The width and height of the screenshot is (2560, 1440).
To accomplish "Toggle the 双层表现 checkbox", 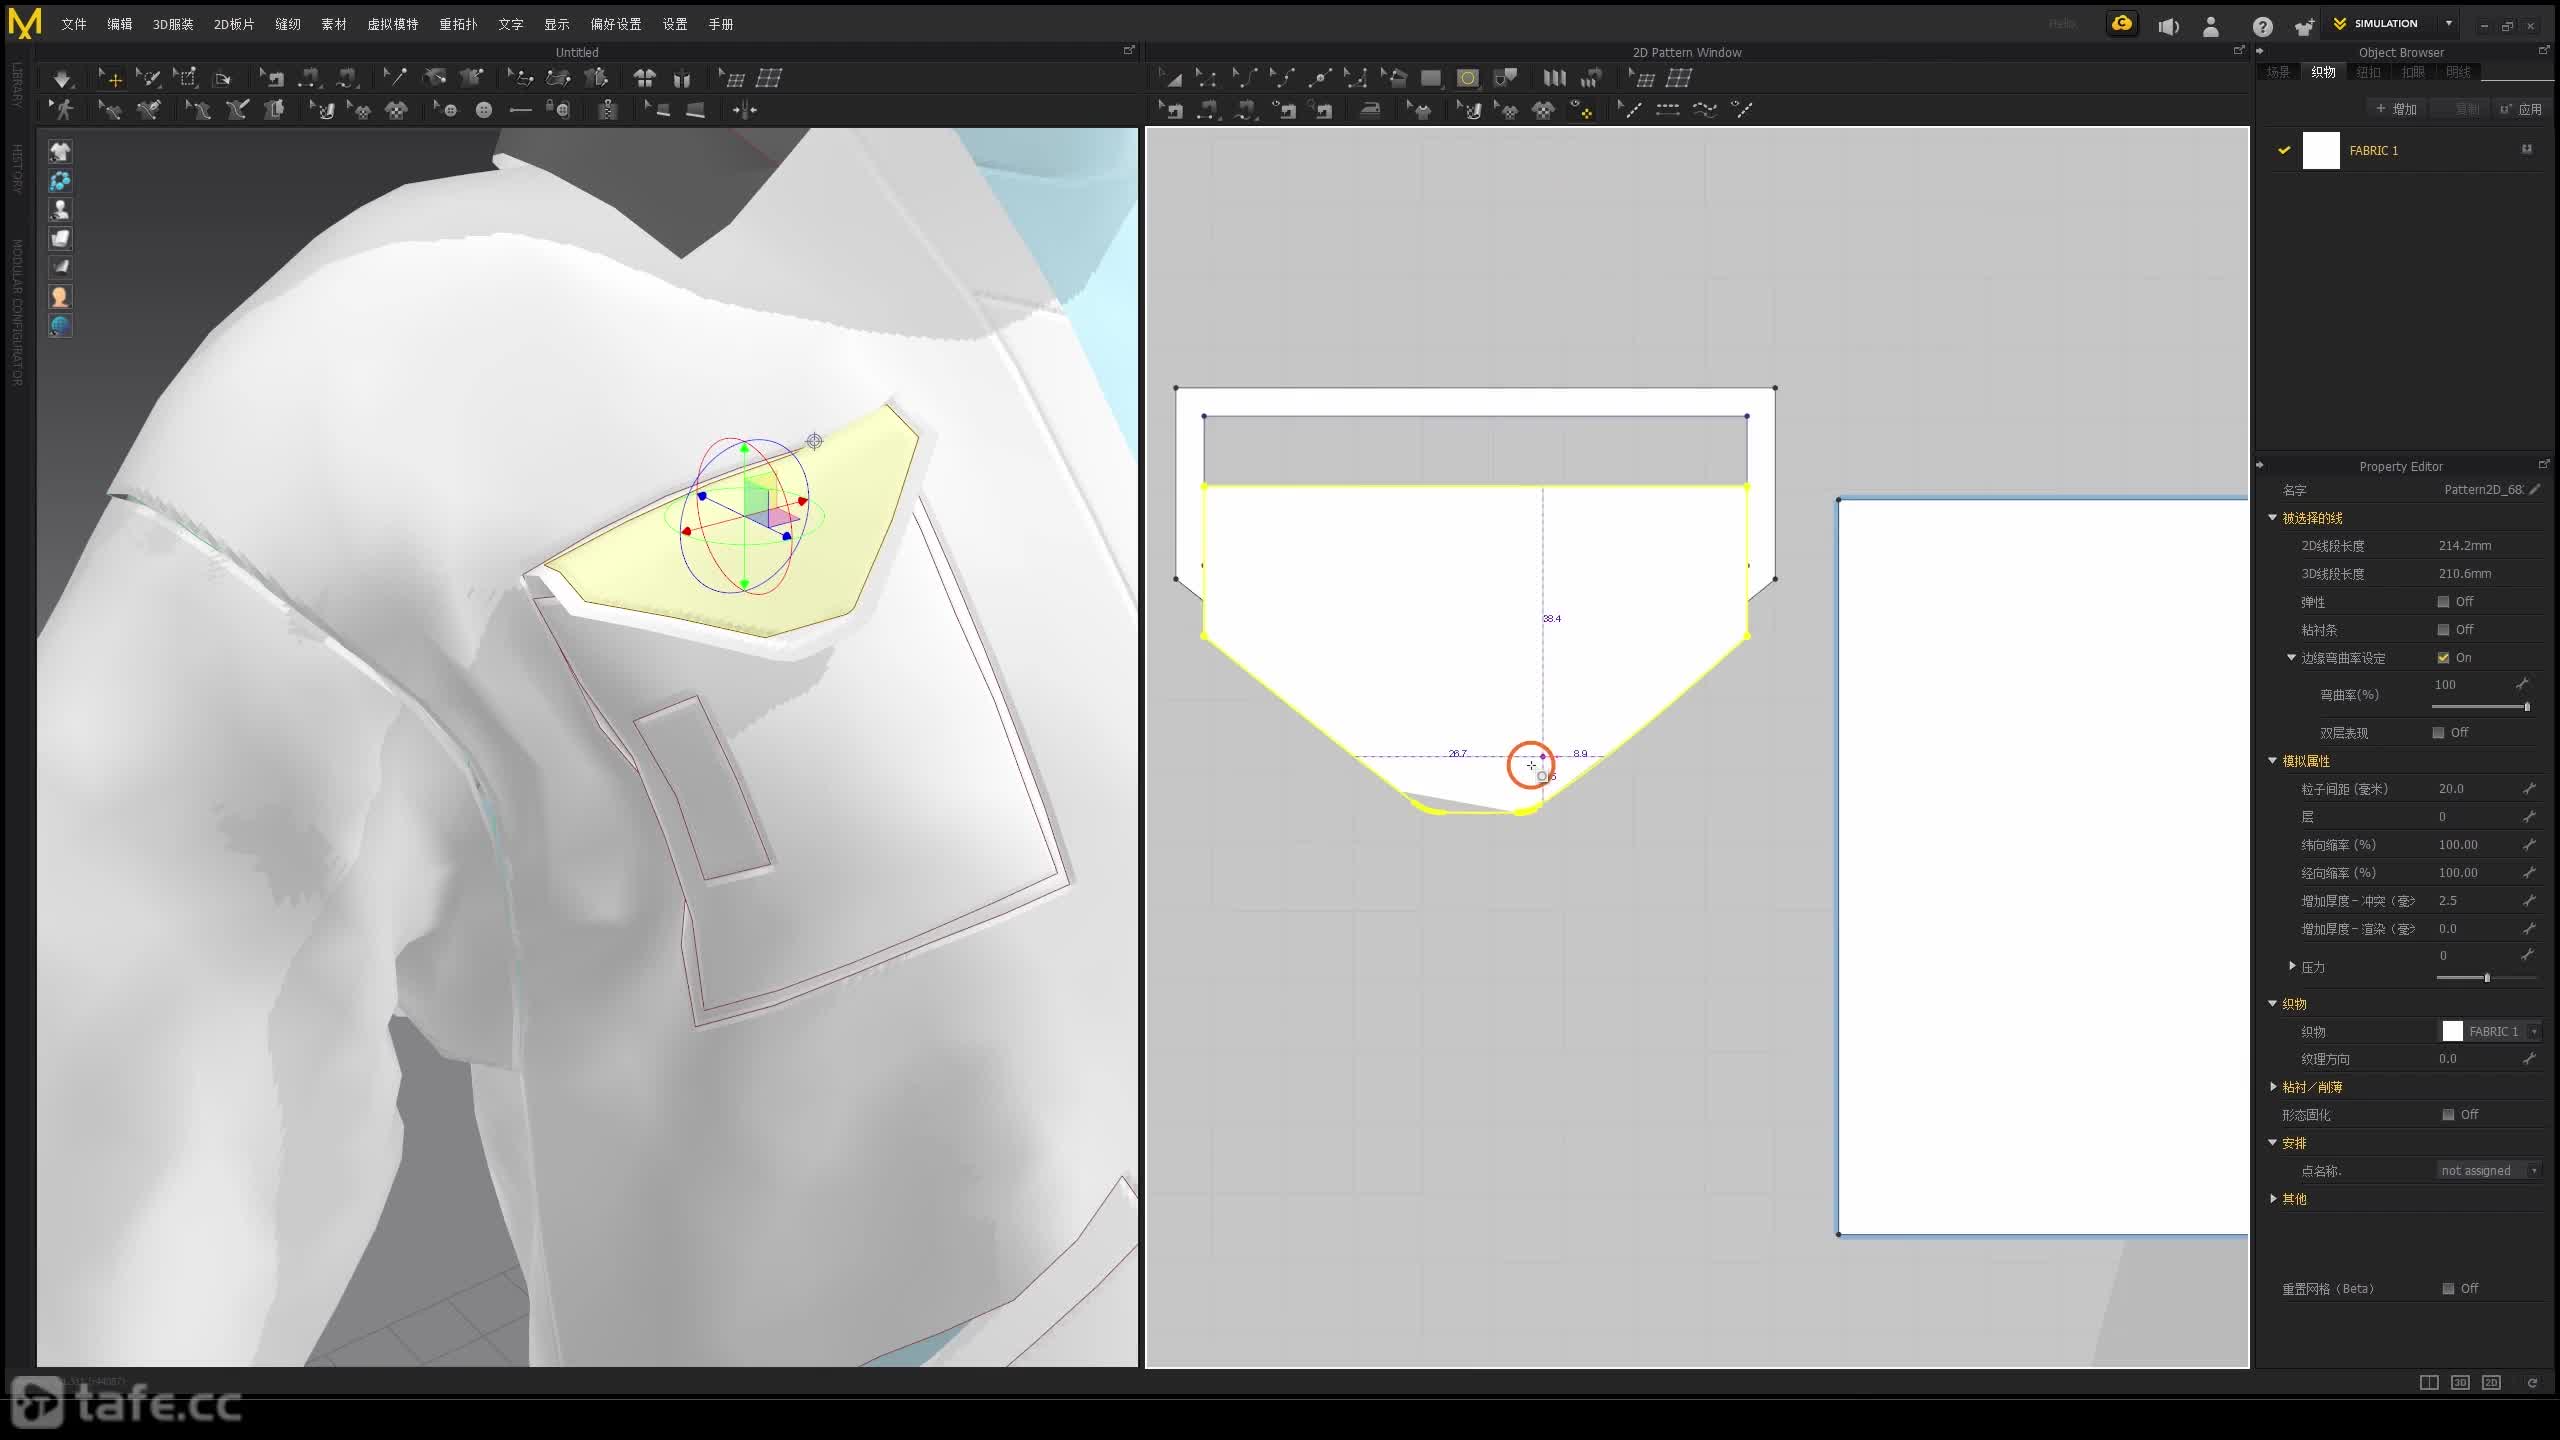I will point(2438,733).
